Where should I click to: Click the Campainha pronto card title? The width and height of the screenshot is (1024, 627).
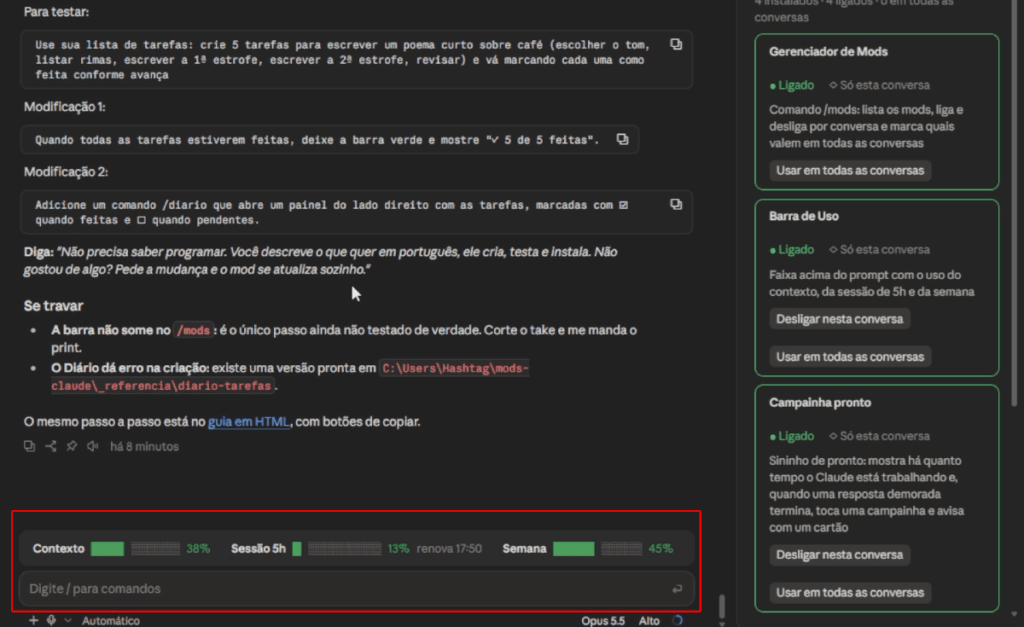[820, 402]
